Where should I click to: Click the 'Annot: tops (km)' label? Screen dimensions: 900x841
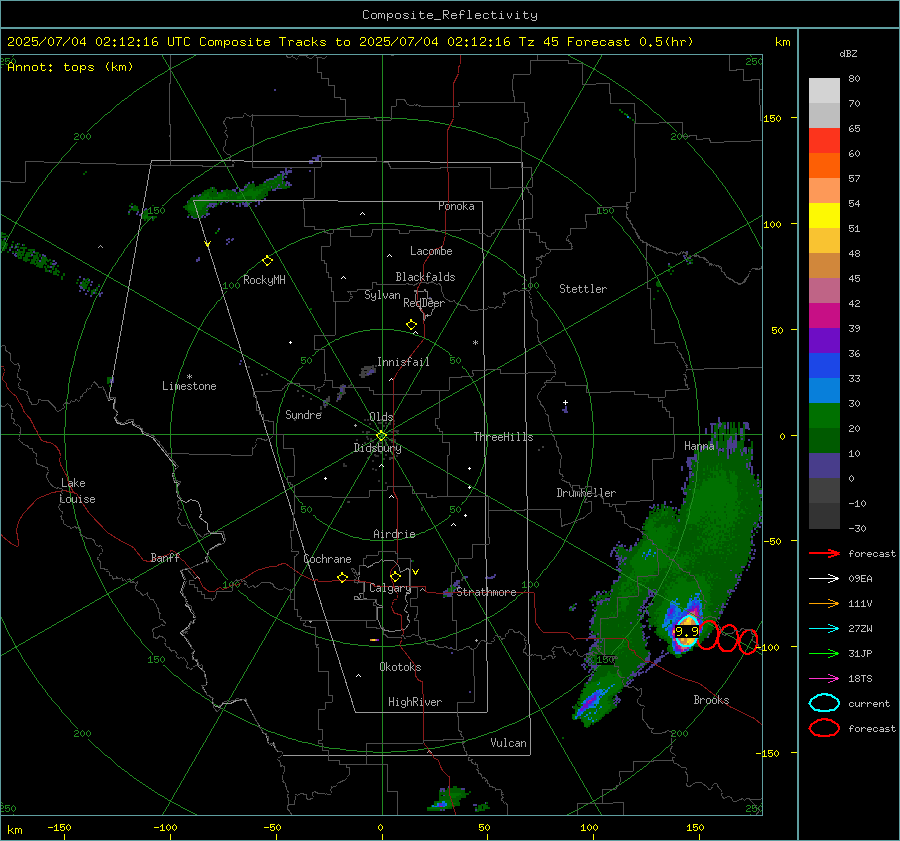[70, 67]
